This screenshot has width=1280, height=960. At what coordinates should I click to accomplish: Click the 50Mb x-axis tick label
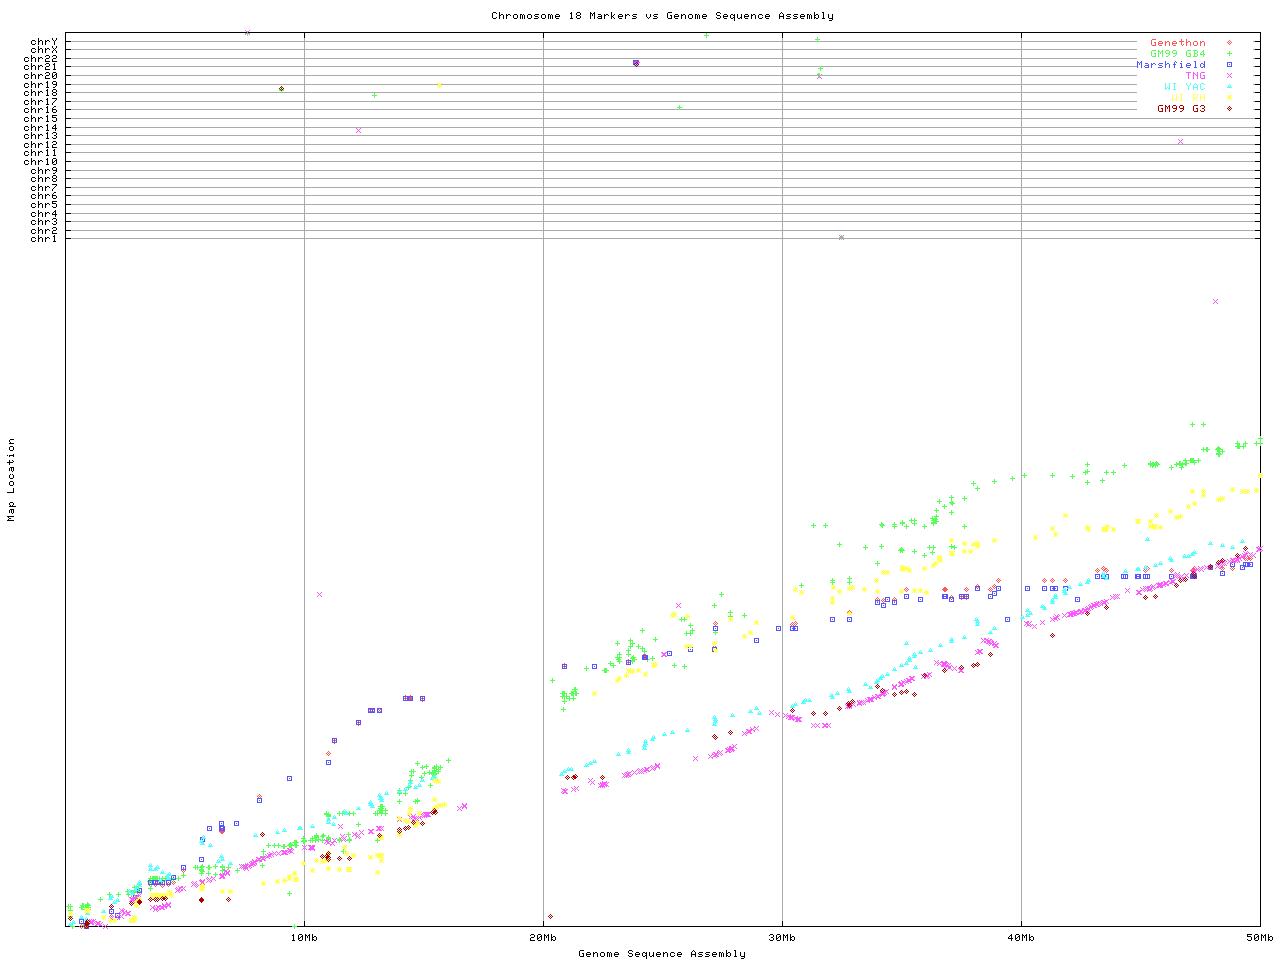(1259, 938)
